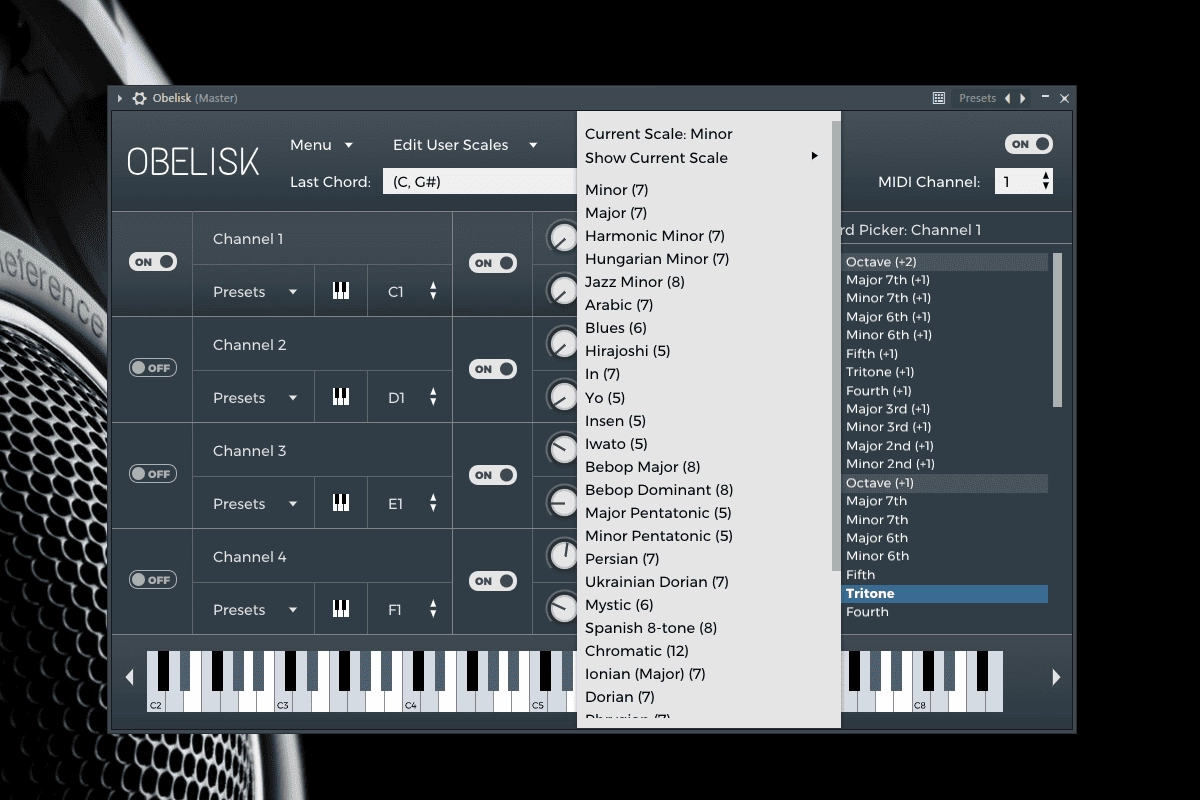Choose Bebop Dominant (8) scale
1200x800 pixels.
pyautogui.click(x=659, y=489)
